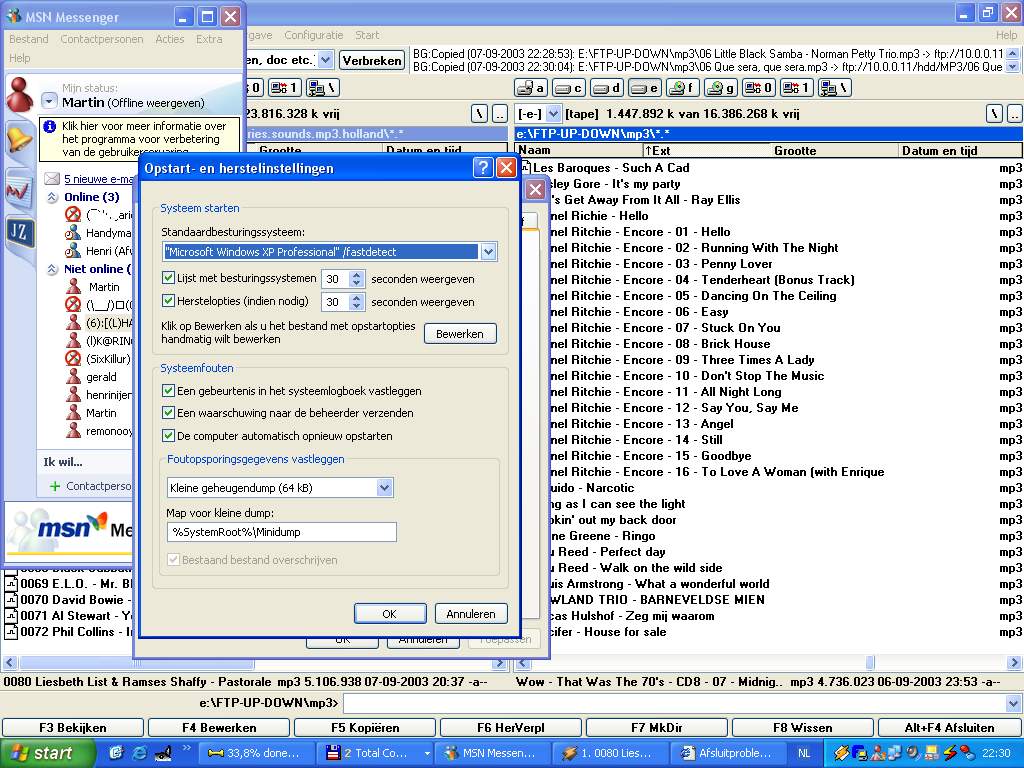Open FTP connection 1 in right panel
The image size is (1024, 768).
point(796,88)
